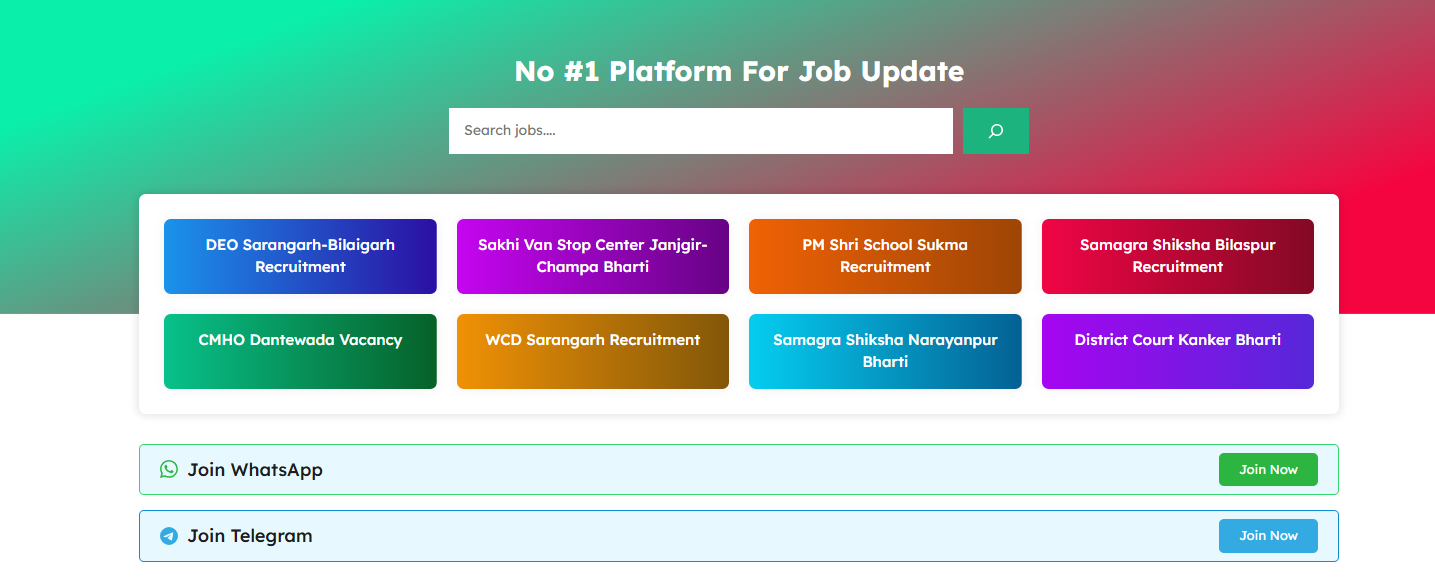Click the Join WhatsApp text label

(255, 470)
